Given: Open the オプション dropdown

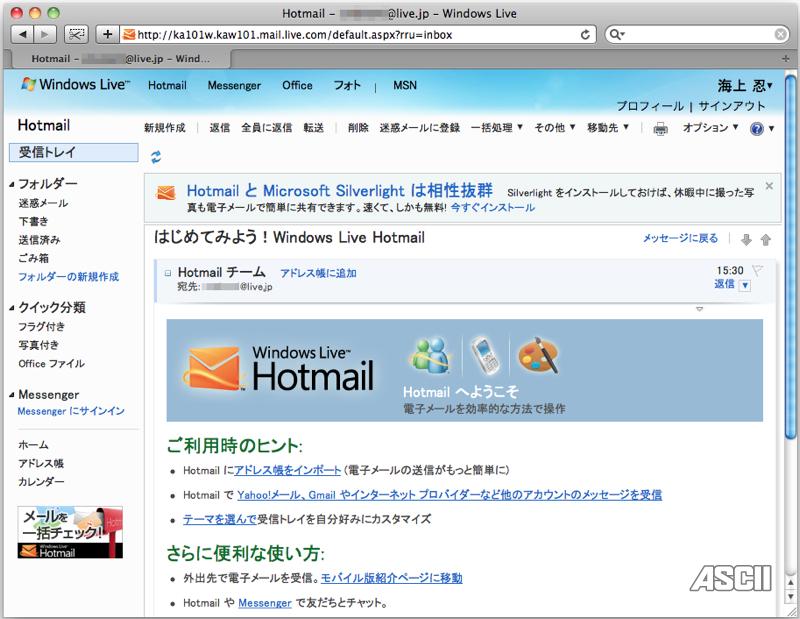Looking at the screenshot, I should 711,128.
